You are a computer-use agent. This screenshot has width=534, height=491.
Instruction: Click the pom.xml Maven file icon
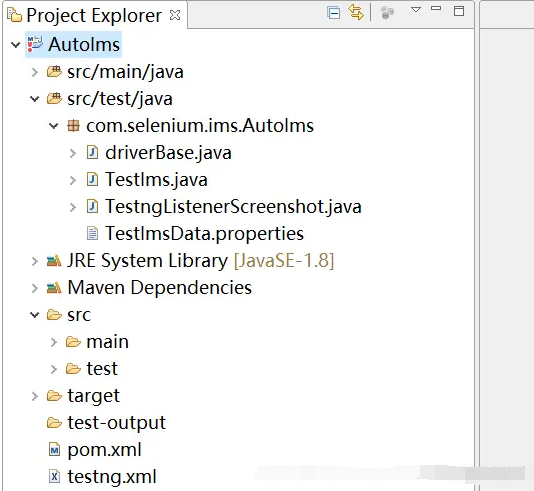click(54, 450)
